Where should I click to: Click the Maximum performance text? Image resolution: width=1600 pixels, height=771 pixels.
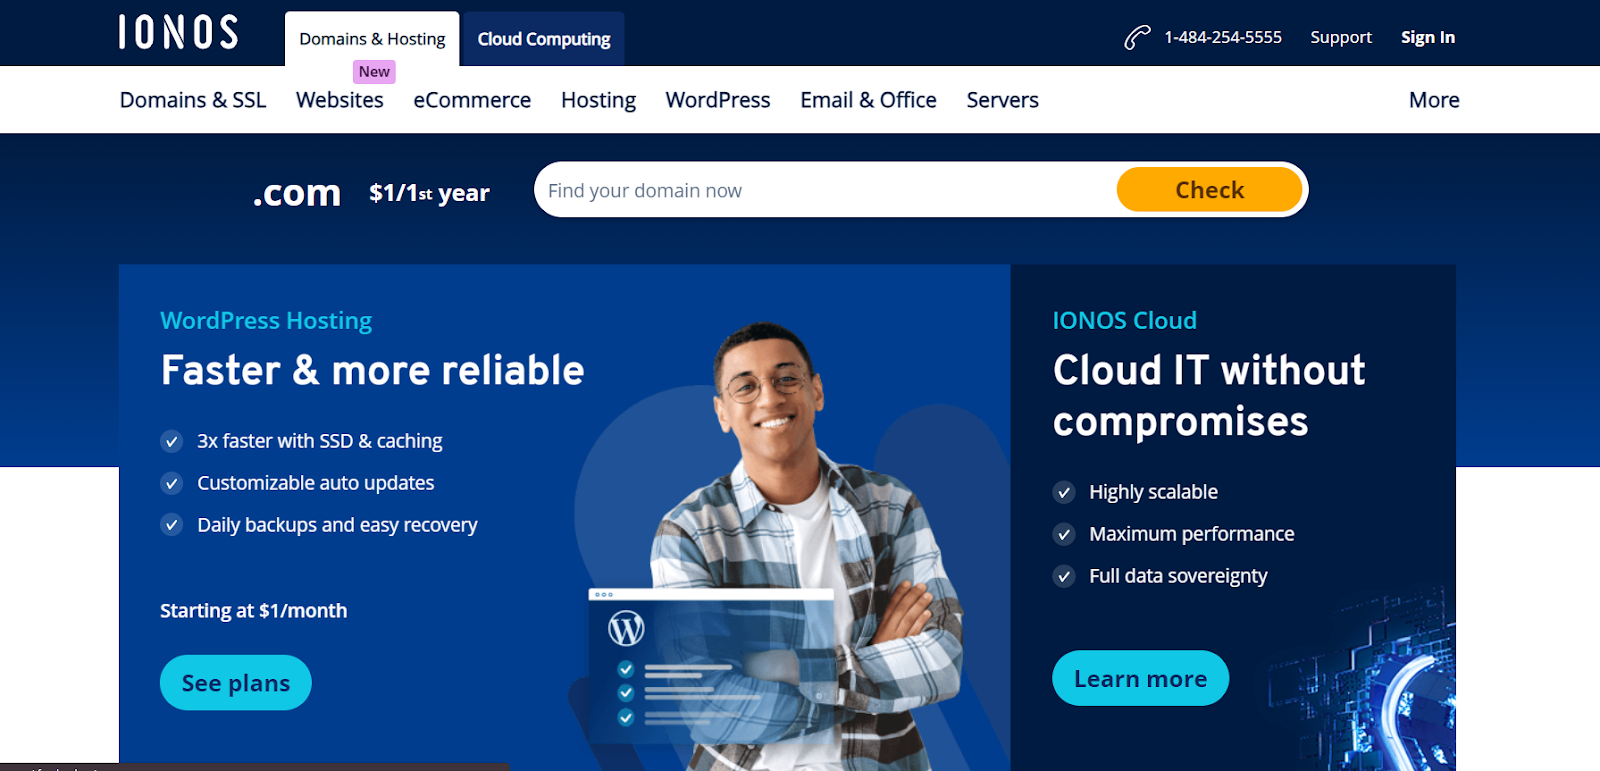coord(1191,534)
